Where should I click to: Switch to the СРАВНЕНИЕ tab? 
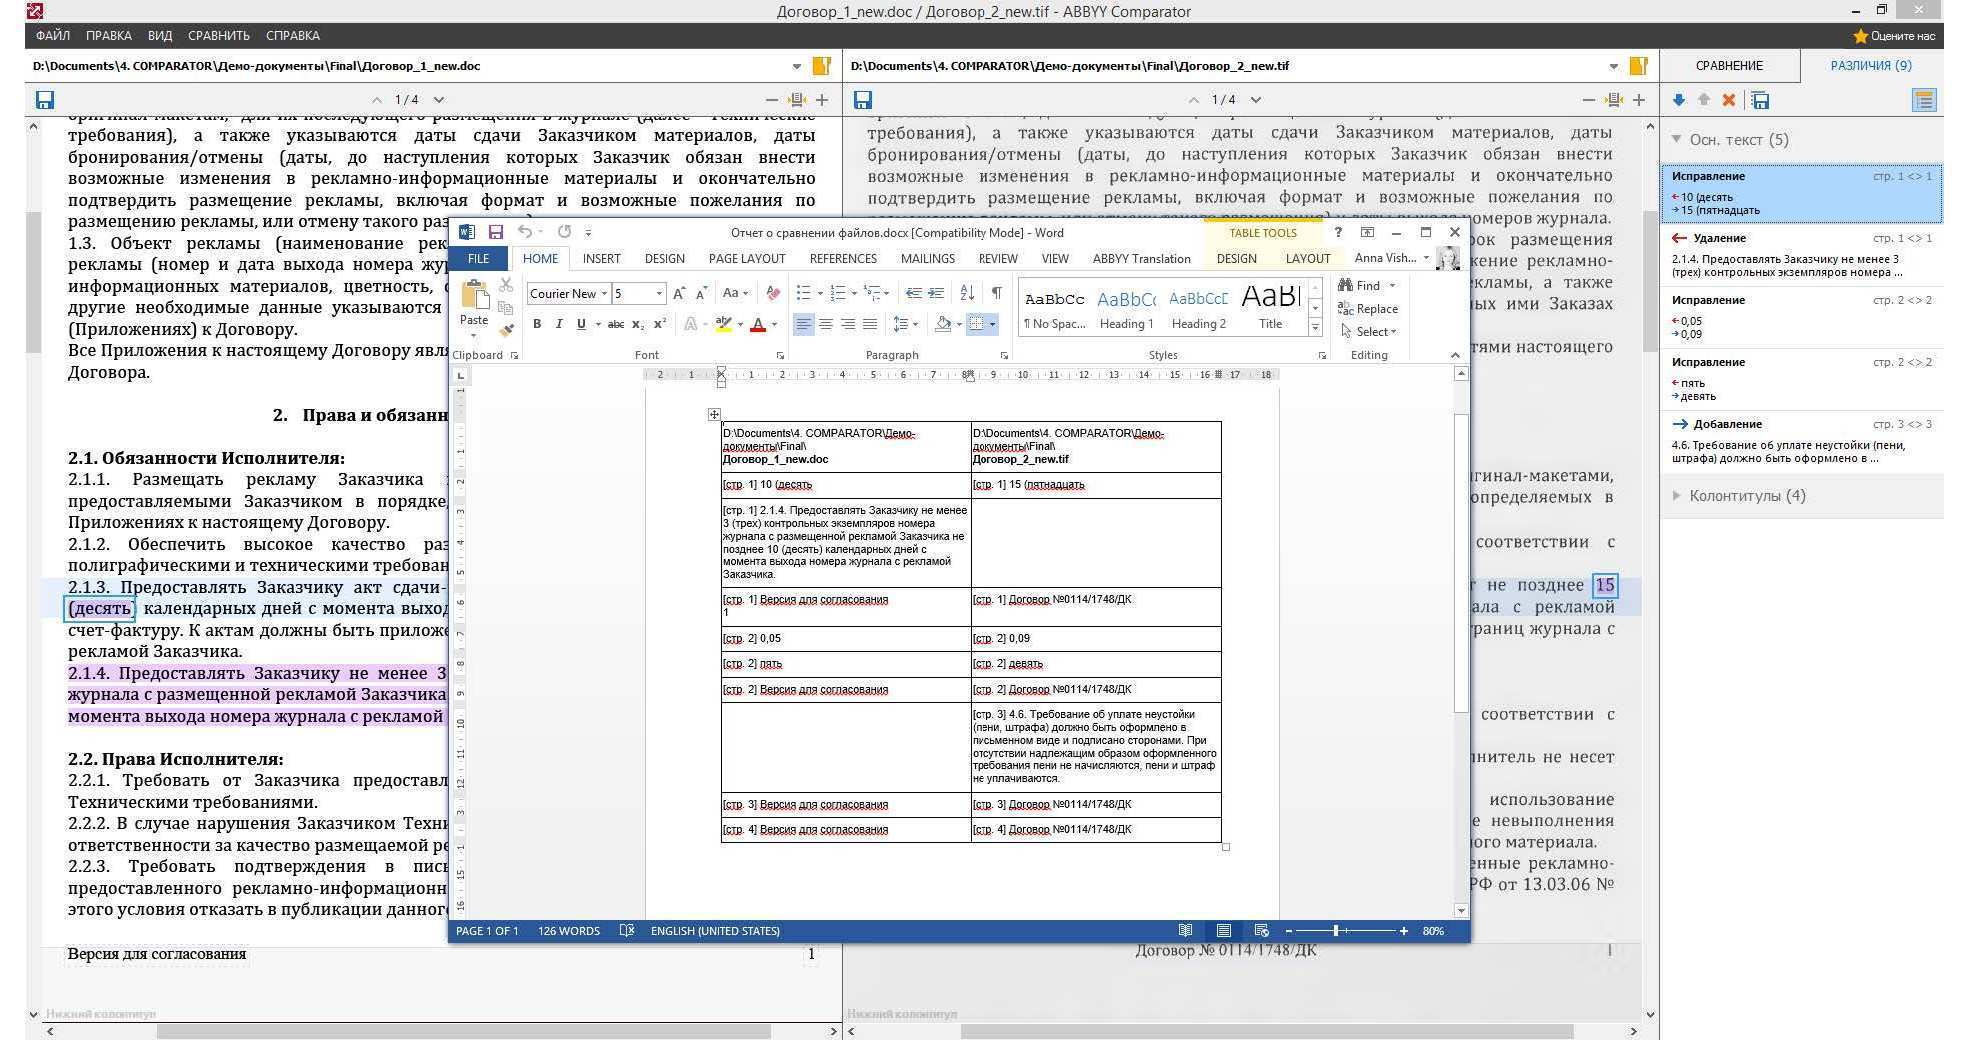[x=1729, y=66]
